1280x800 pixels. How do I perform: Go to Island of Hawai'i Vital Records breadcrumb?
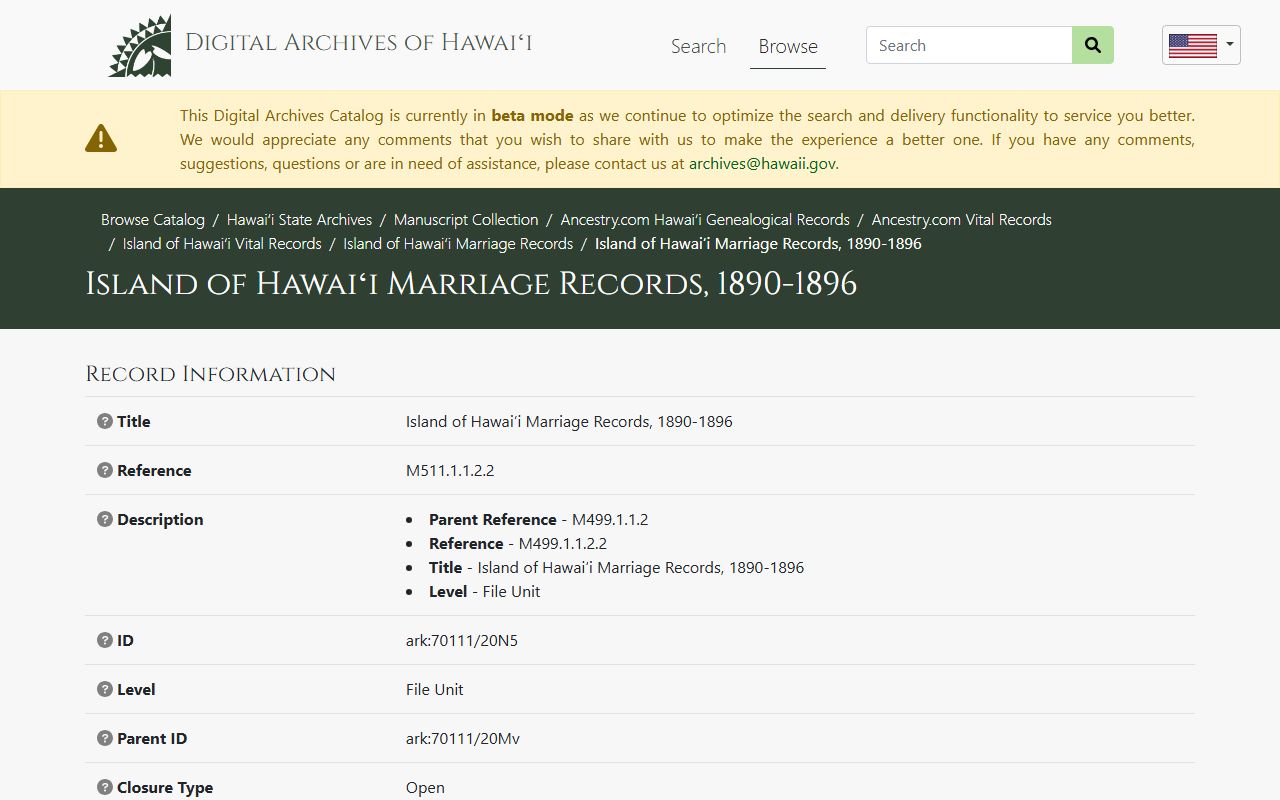pos(222,243)
